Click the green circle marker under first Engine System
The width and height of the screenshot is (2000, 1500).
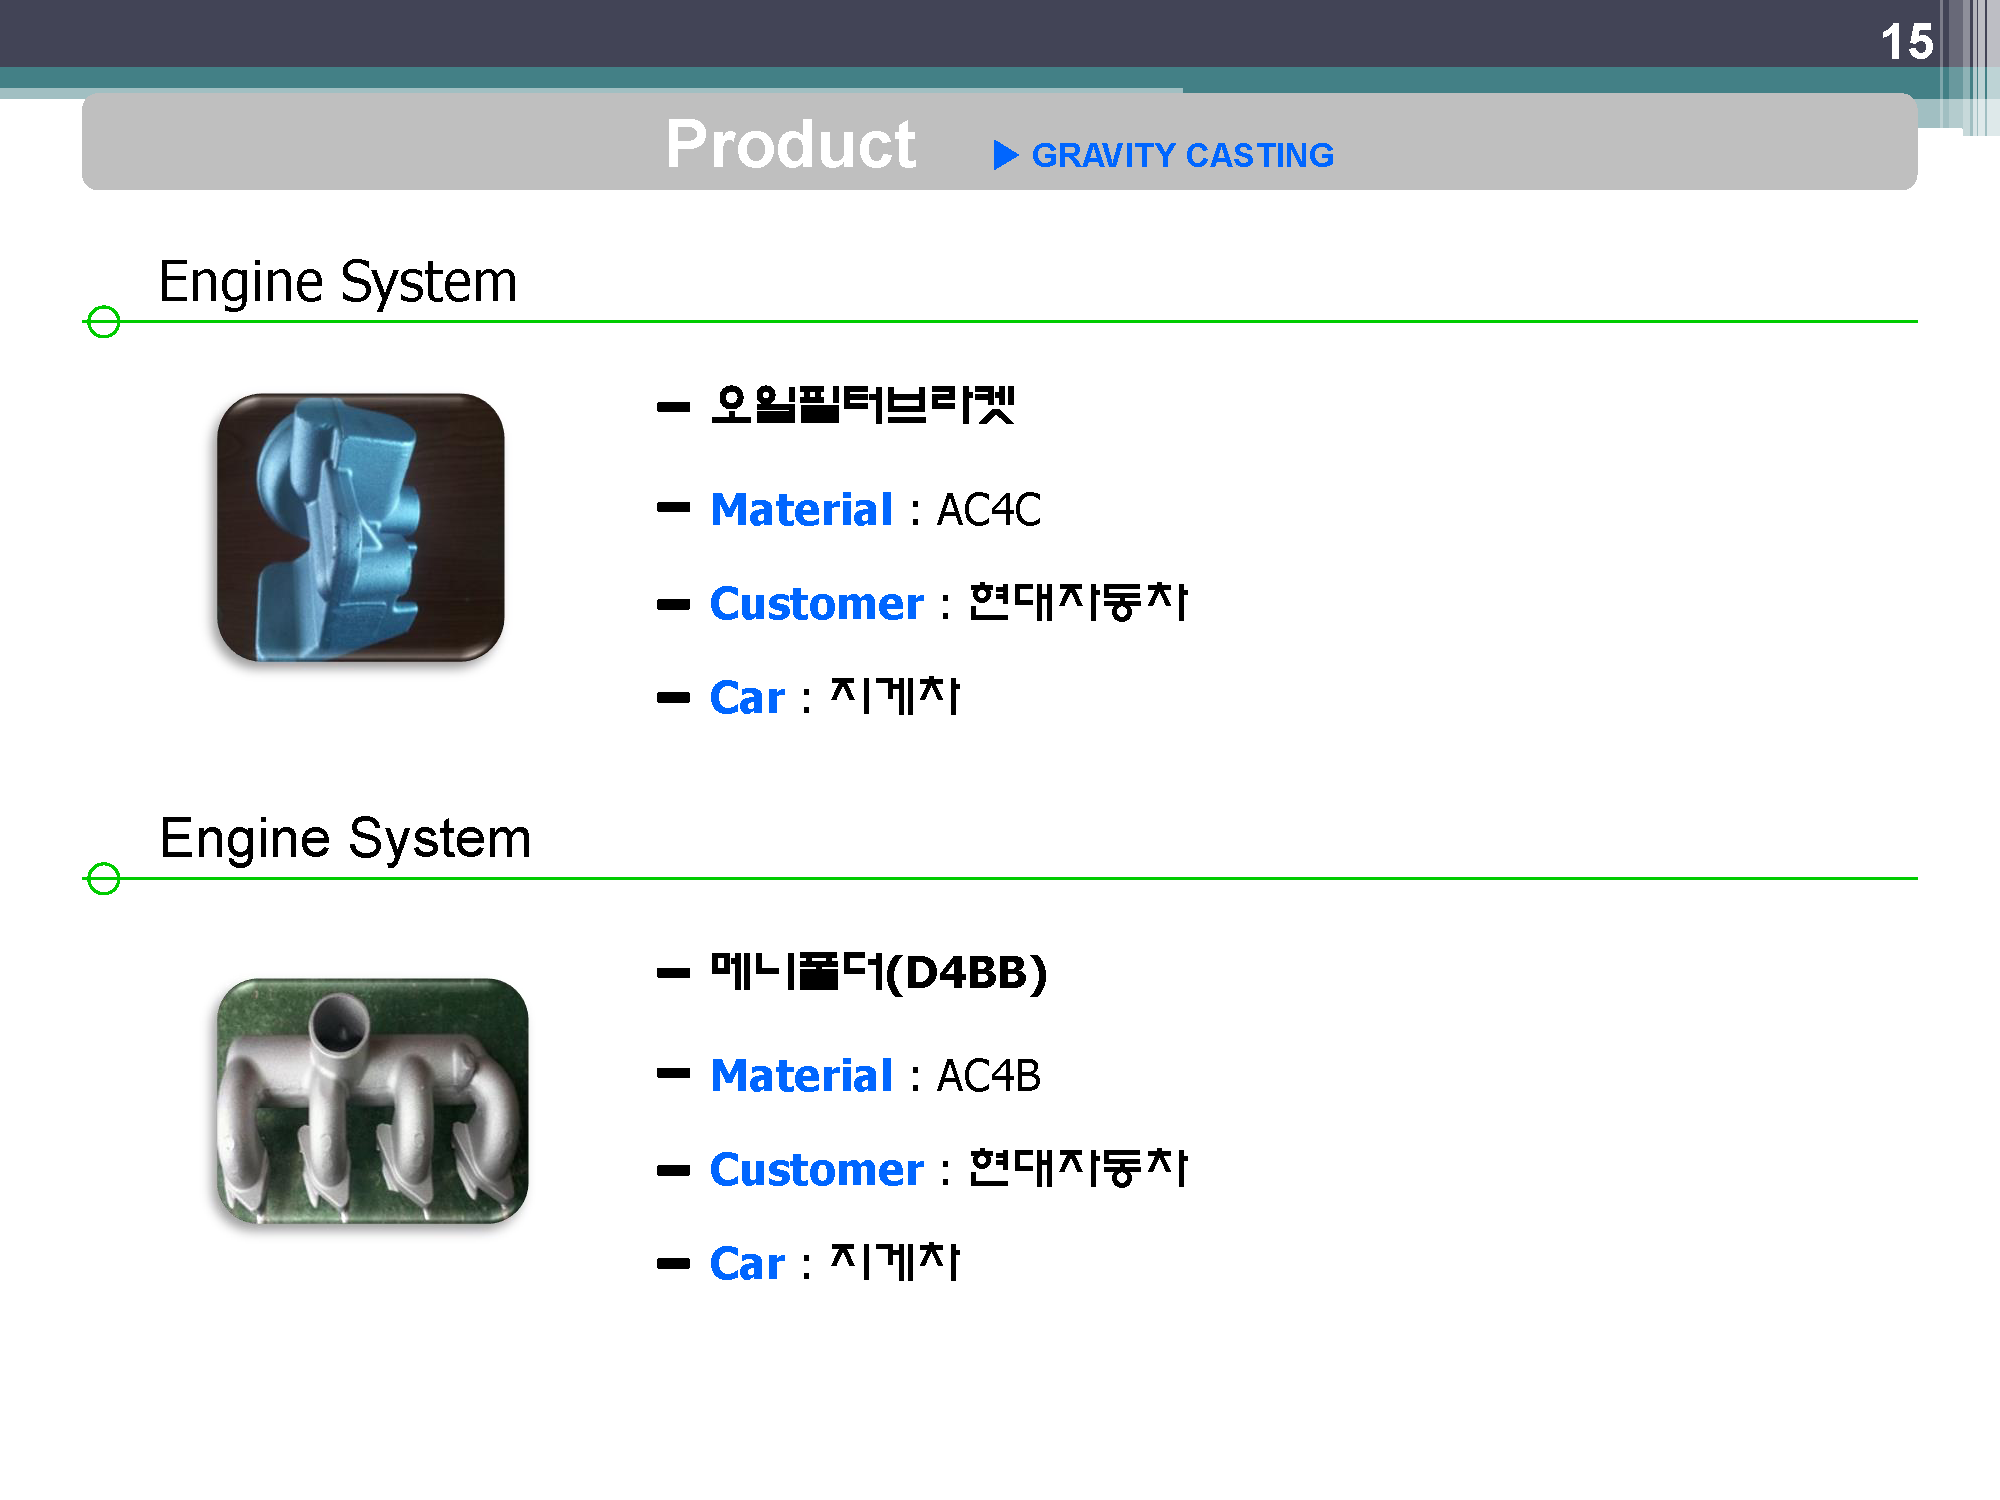[x=103, y=322]
